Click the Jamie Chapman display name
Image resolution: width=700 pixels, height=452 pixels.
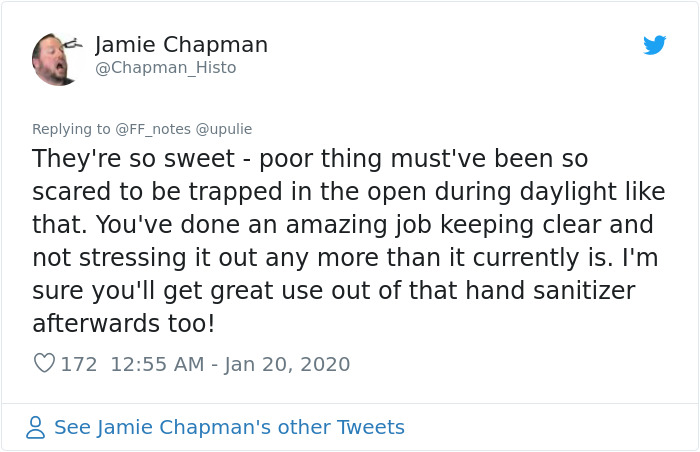tap(181, 45)
